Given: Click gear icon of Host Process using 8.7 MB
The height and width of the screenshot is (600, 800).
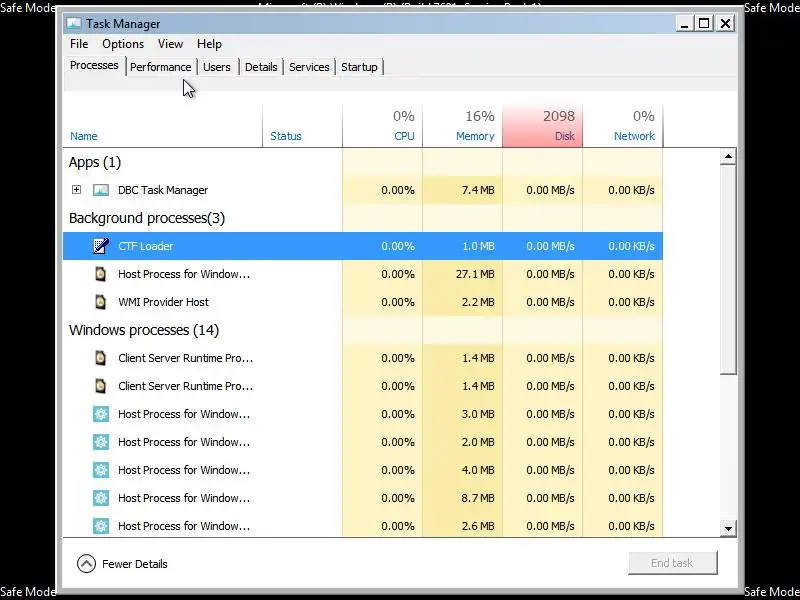Looking at the screenshot, I should pos(101,498).
